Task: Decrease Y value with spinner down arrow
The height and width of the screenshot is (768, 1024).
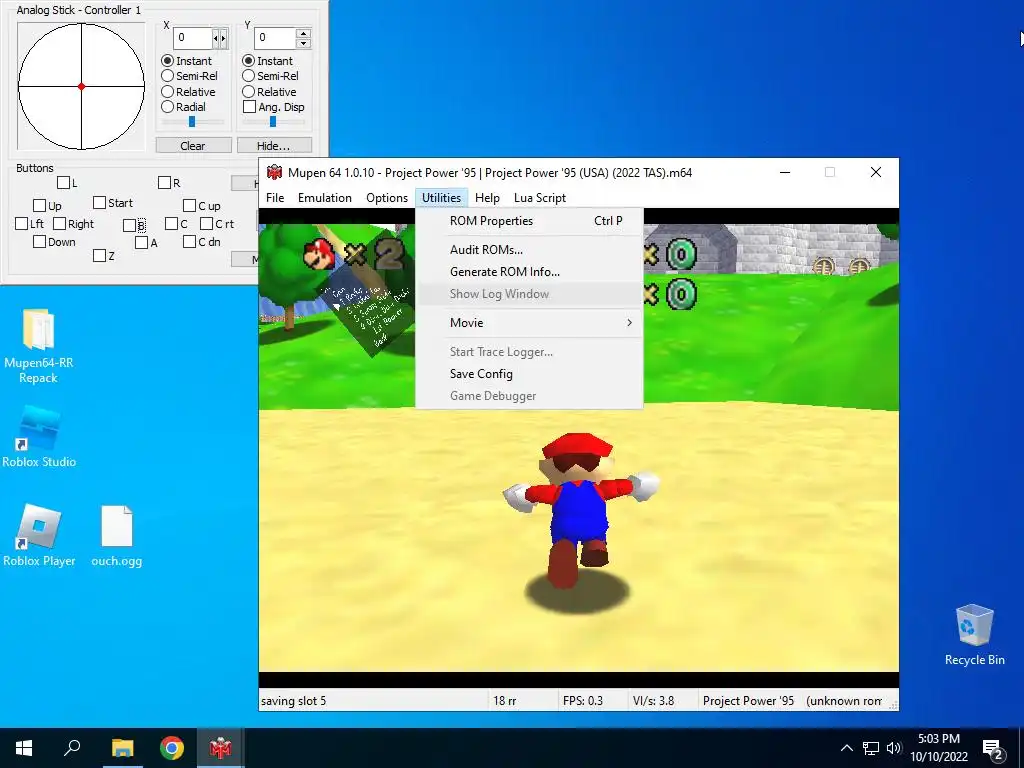Action: 303,43
